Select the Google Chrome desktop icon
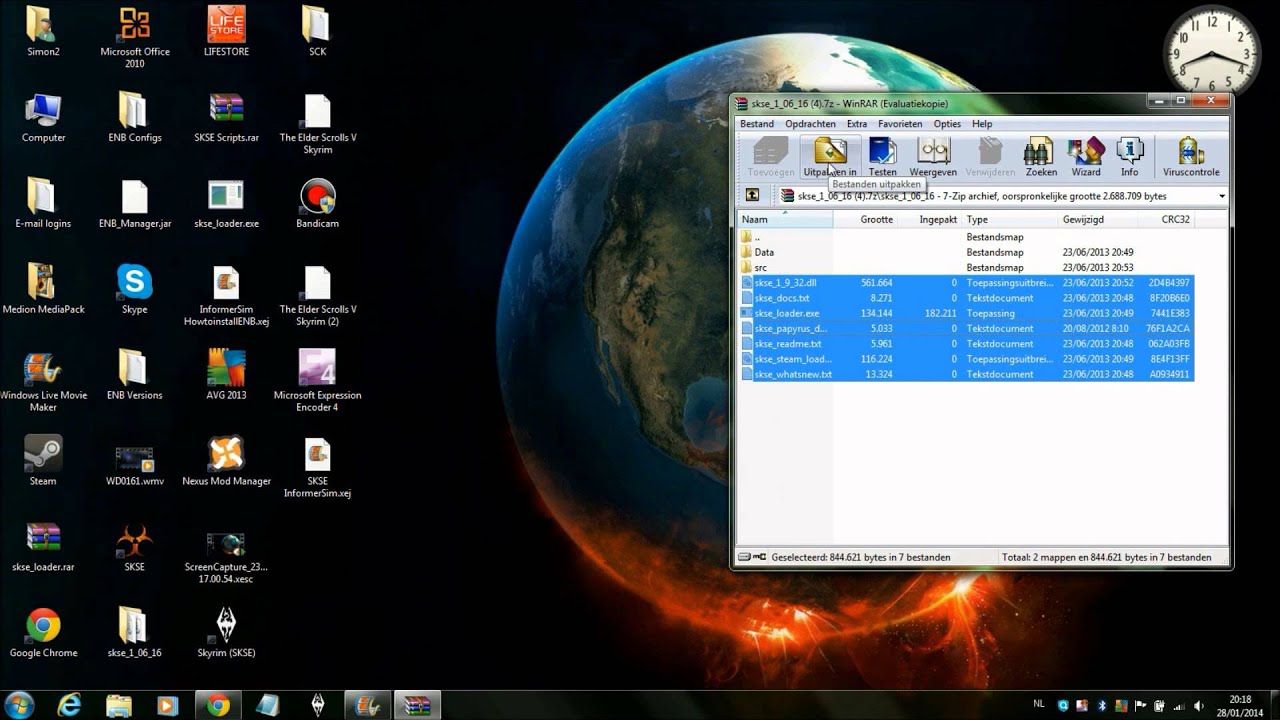The width and height of the screenshot is (1280, 720). point(43,633)
